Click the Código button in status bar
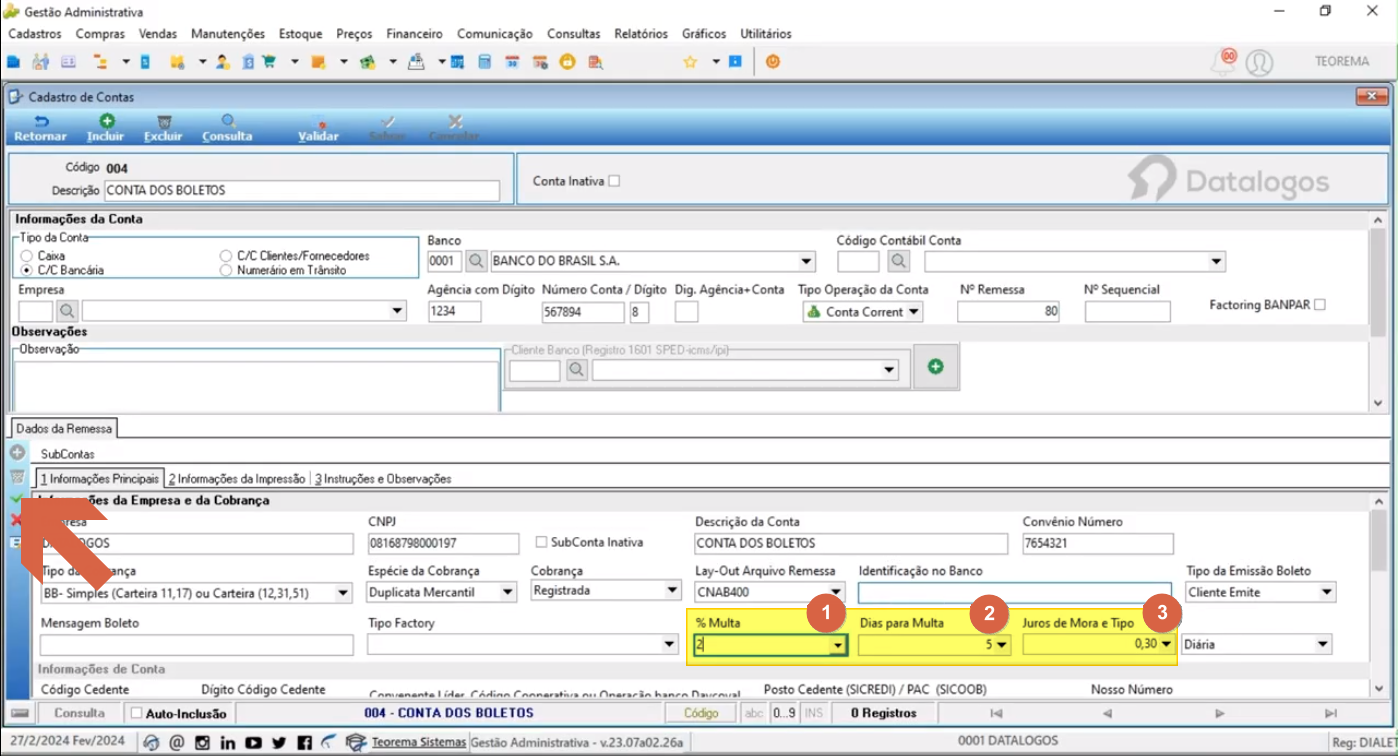This screenshot has height=756, width=1398. [701, 713]
